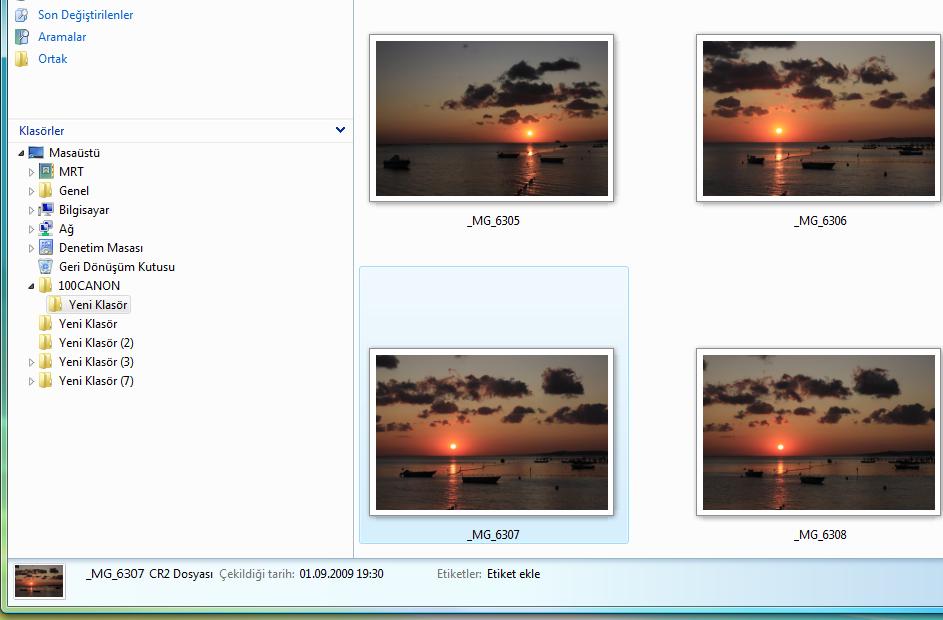Collapse the 100CANON tree node
The image size is (943, 620).
click(x=31, y=286)
